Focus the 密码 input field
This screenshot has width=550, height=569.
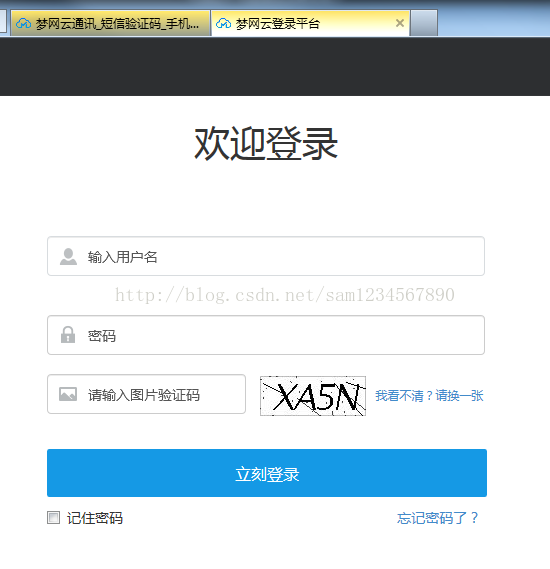tap(266, 335)
